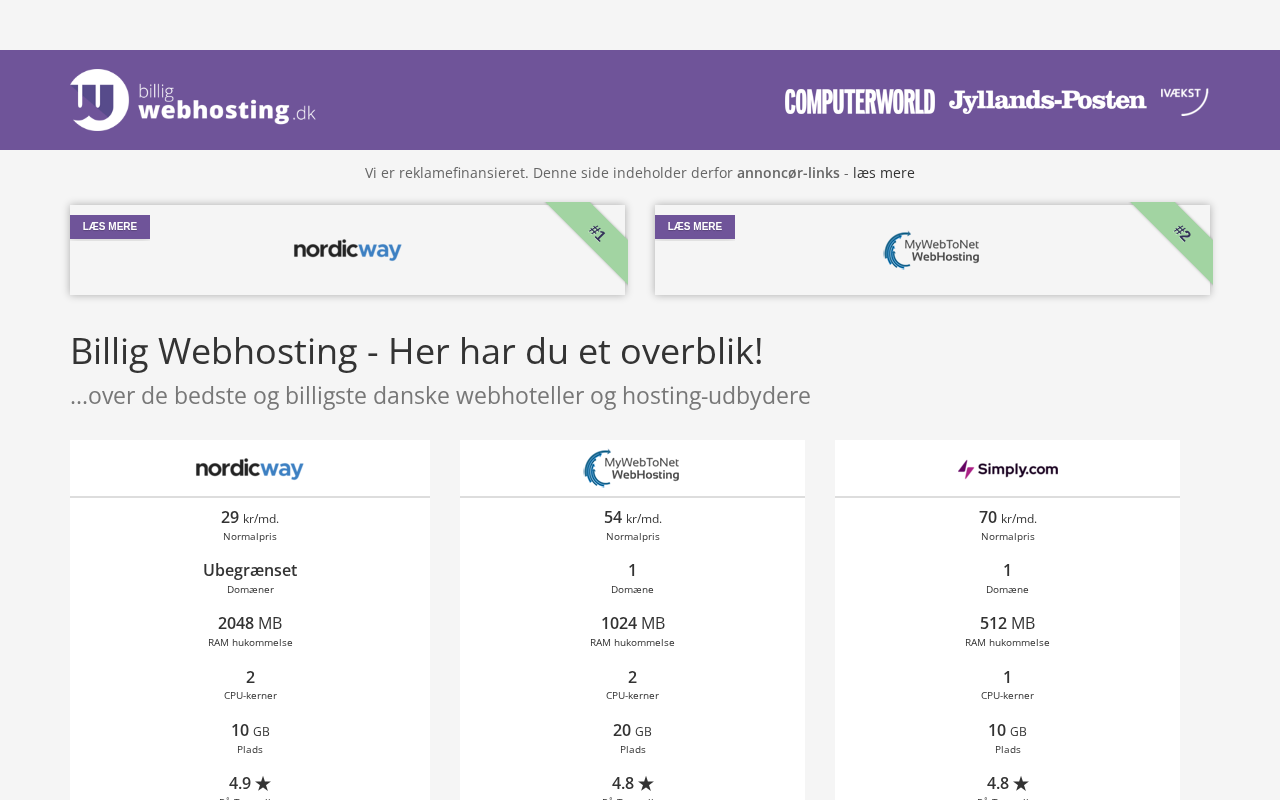
Task: Click the 'Billig Webhosting - Her har du et overblik!' heading
Action: click(417, 351)
